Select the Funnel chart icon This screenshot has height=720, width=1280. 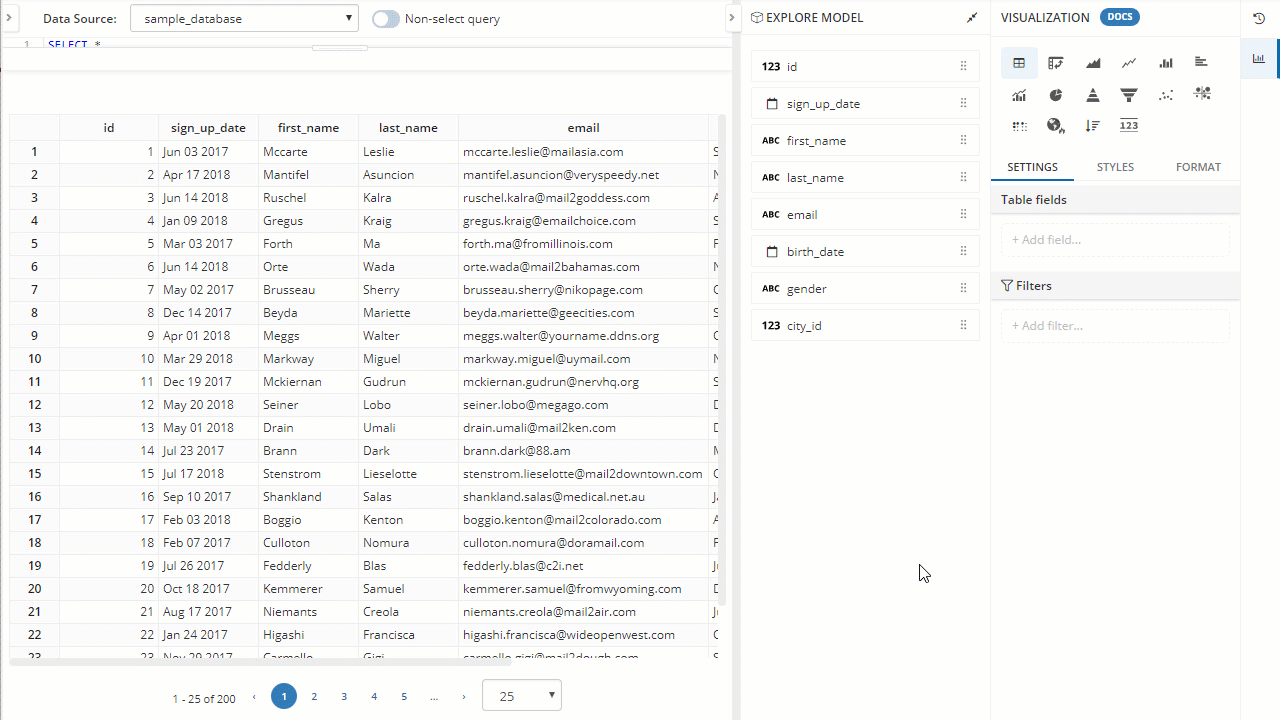[x=1129, y=95]
